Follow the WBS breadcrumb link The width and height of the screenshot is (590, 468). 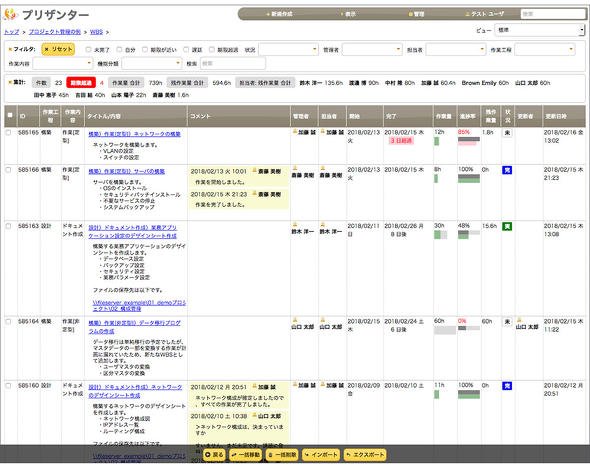click(96, 32)
